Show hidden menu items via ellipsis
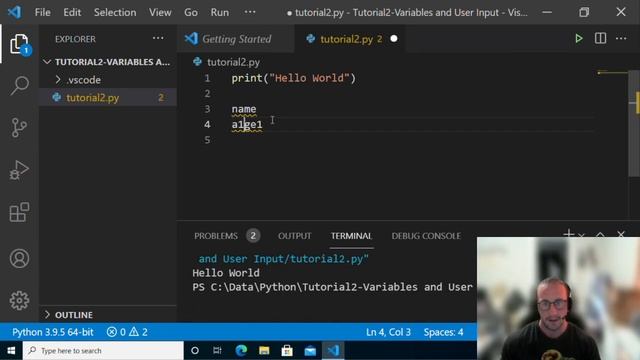Screen dimensions: 640x360 pyautogui.click(x=250, y=12)
